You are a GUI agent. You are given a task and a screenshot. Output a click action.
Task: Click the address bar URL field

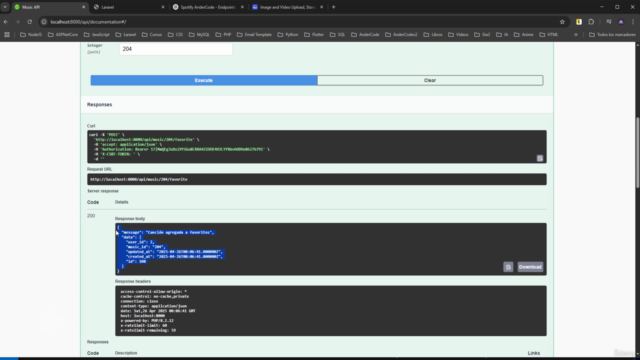(300, 22)
